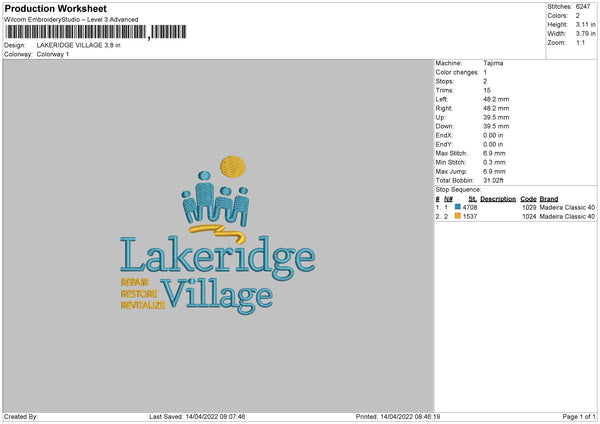The width and height of the screenshot is (600, 424).
Task: Click the Lakeridge Village embroidery design preview
Action: click(217, 235)
